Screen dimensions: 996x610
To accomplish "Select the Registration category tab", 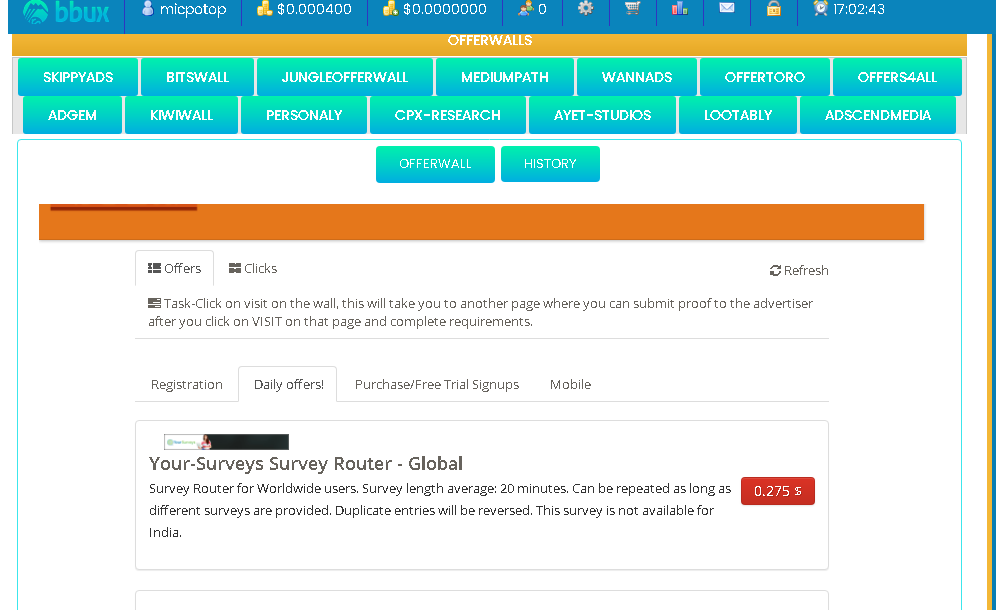I will tap(187, 384).
